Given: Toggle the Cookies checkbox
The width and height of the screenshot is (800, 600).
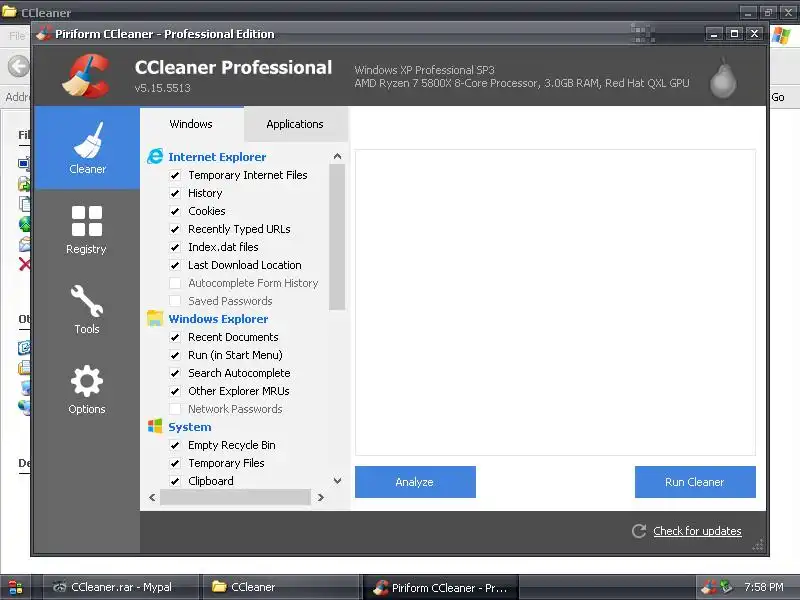Looking at the screenshot, I should tap(175, 211).
